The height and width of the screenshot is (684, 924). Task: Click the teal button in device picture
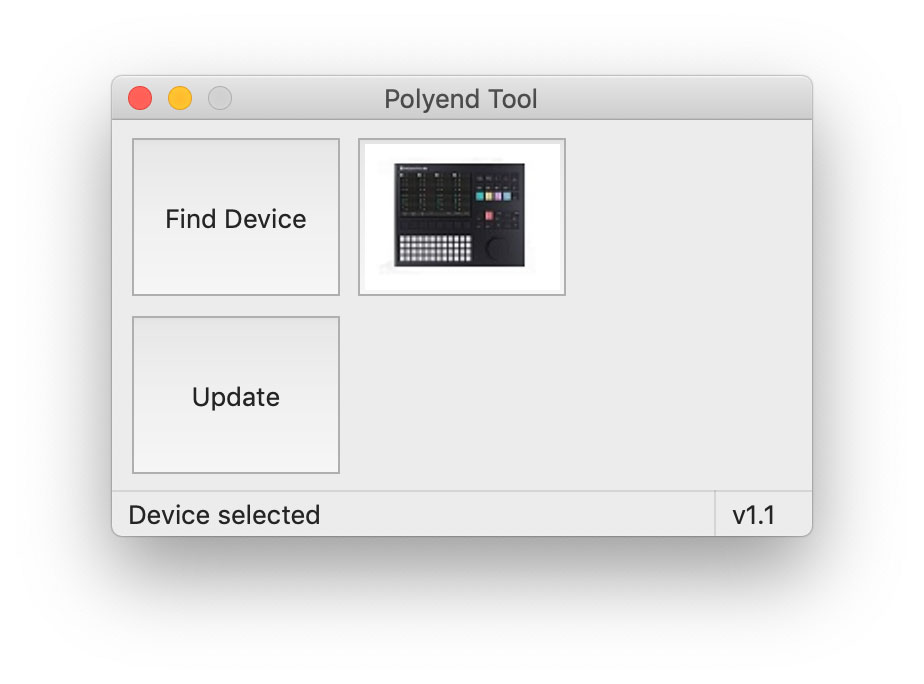point(480,196)
